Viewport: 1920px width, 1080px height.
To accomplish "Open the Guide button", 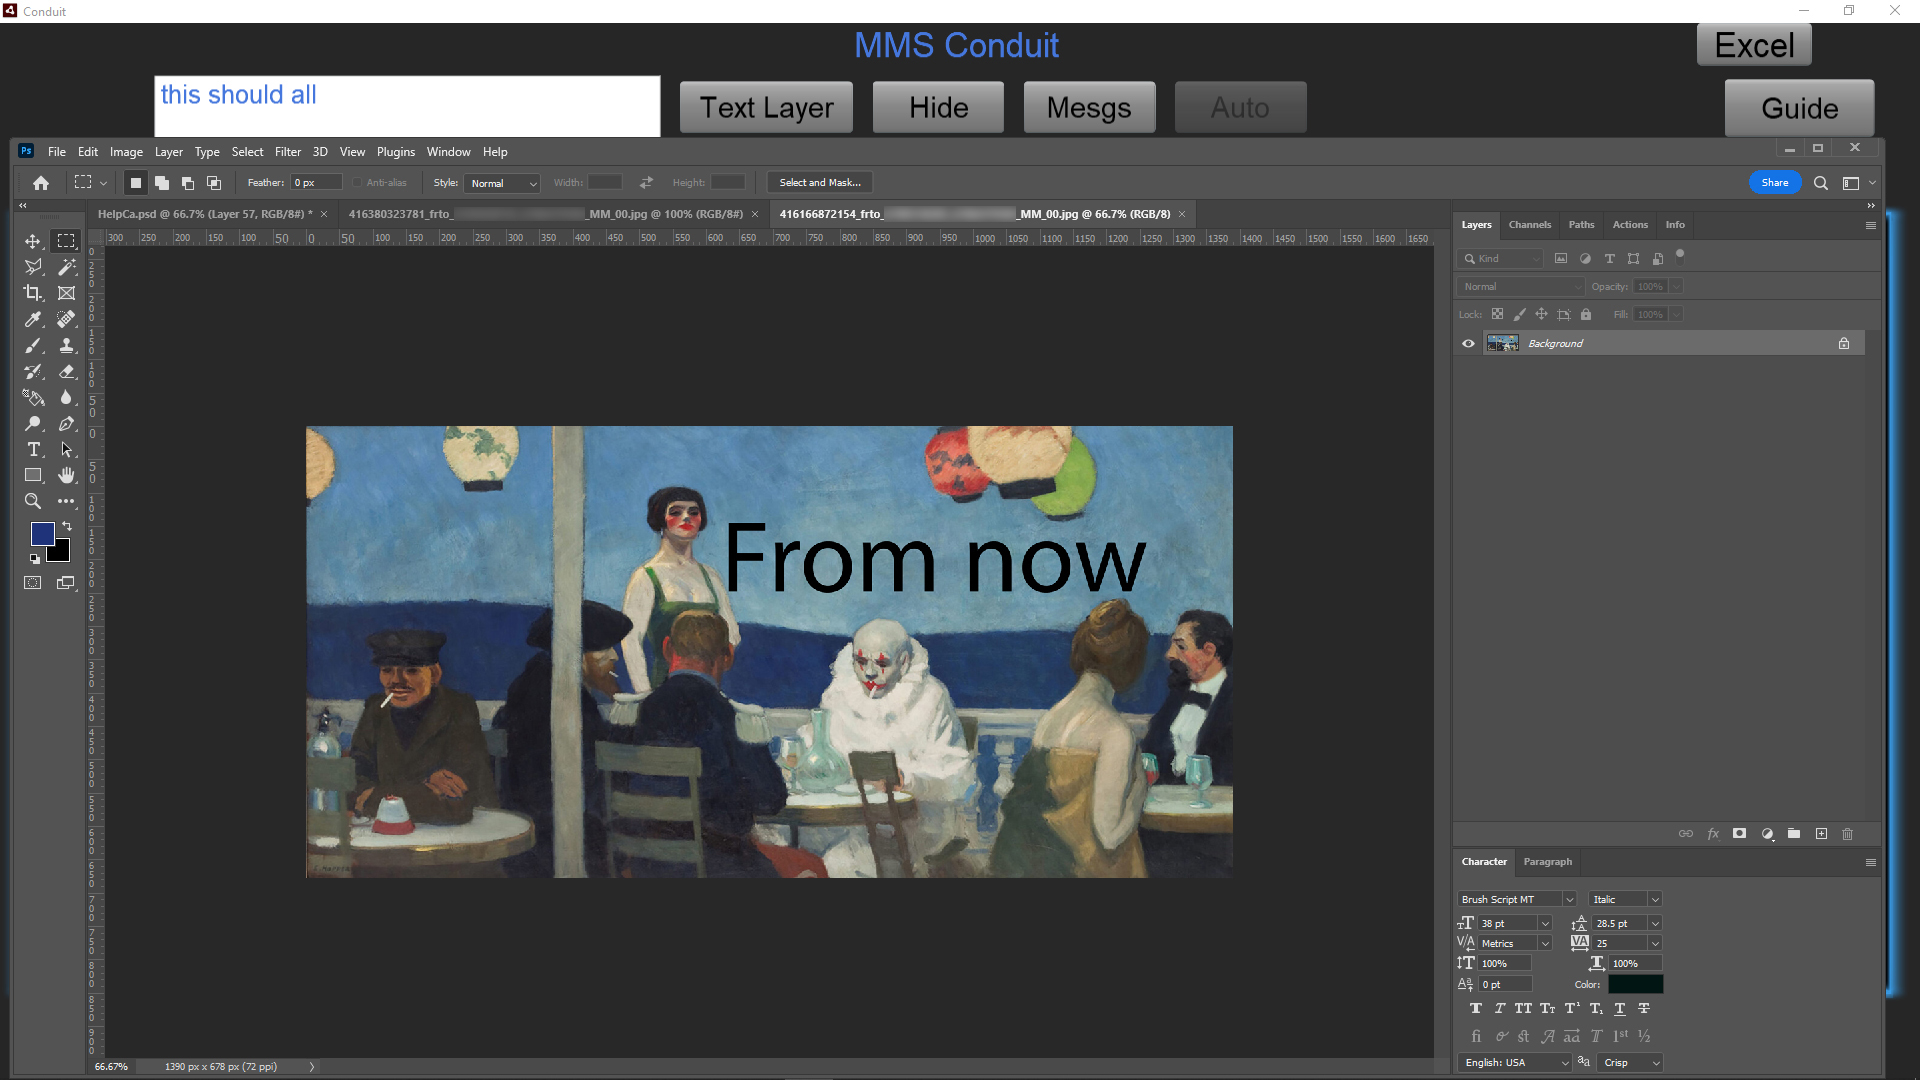I will [x=1799, y=108].
